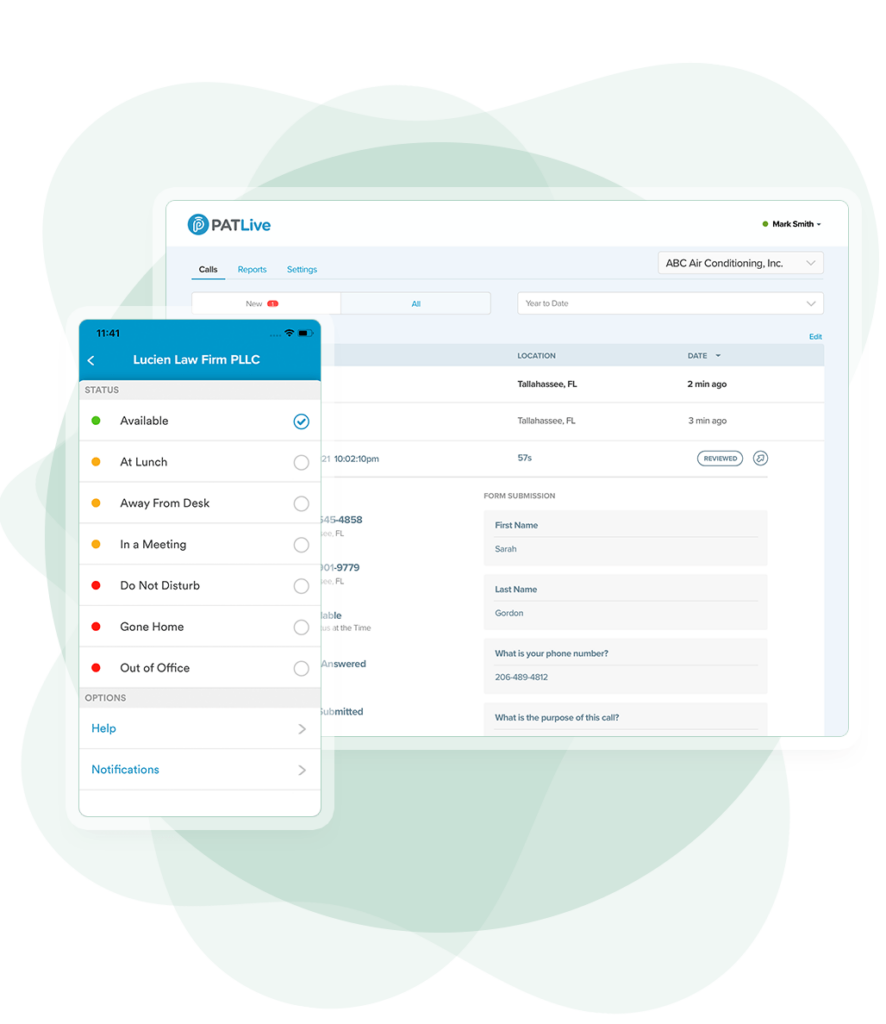Click the battery icon in the phone status bar
Screen dimensions: 886x1024
[306, 333]
